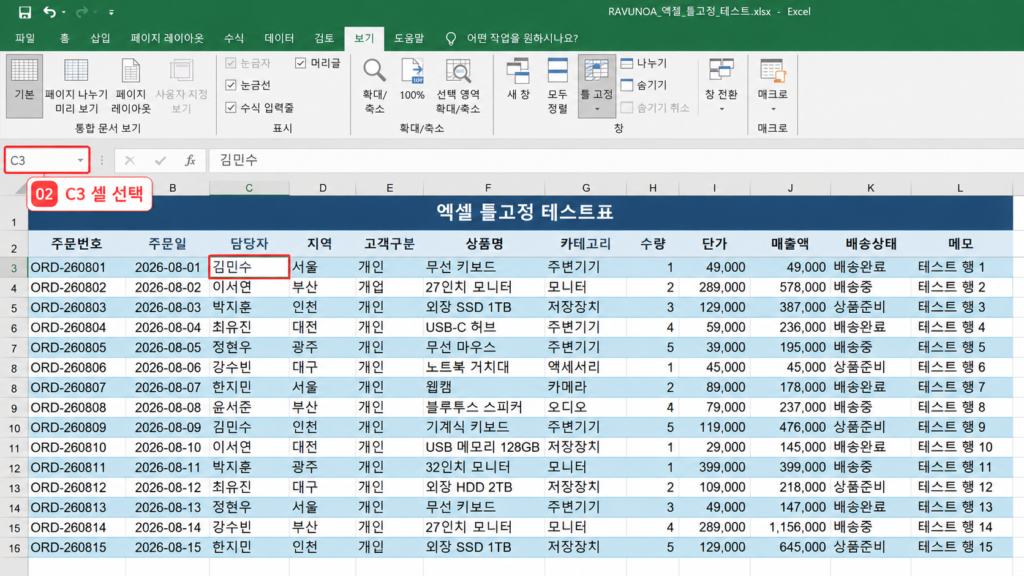
Task: Undo the last action
Action: click(49, 12)
